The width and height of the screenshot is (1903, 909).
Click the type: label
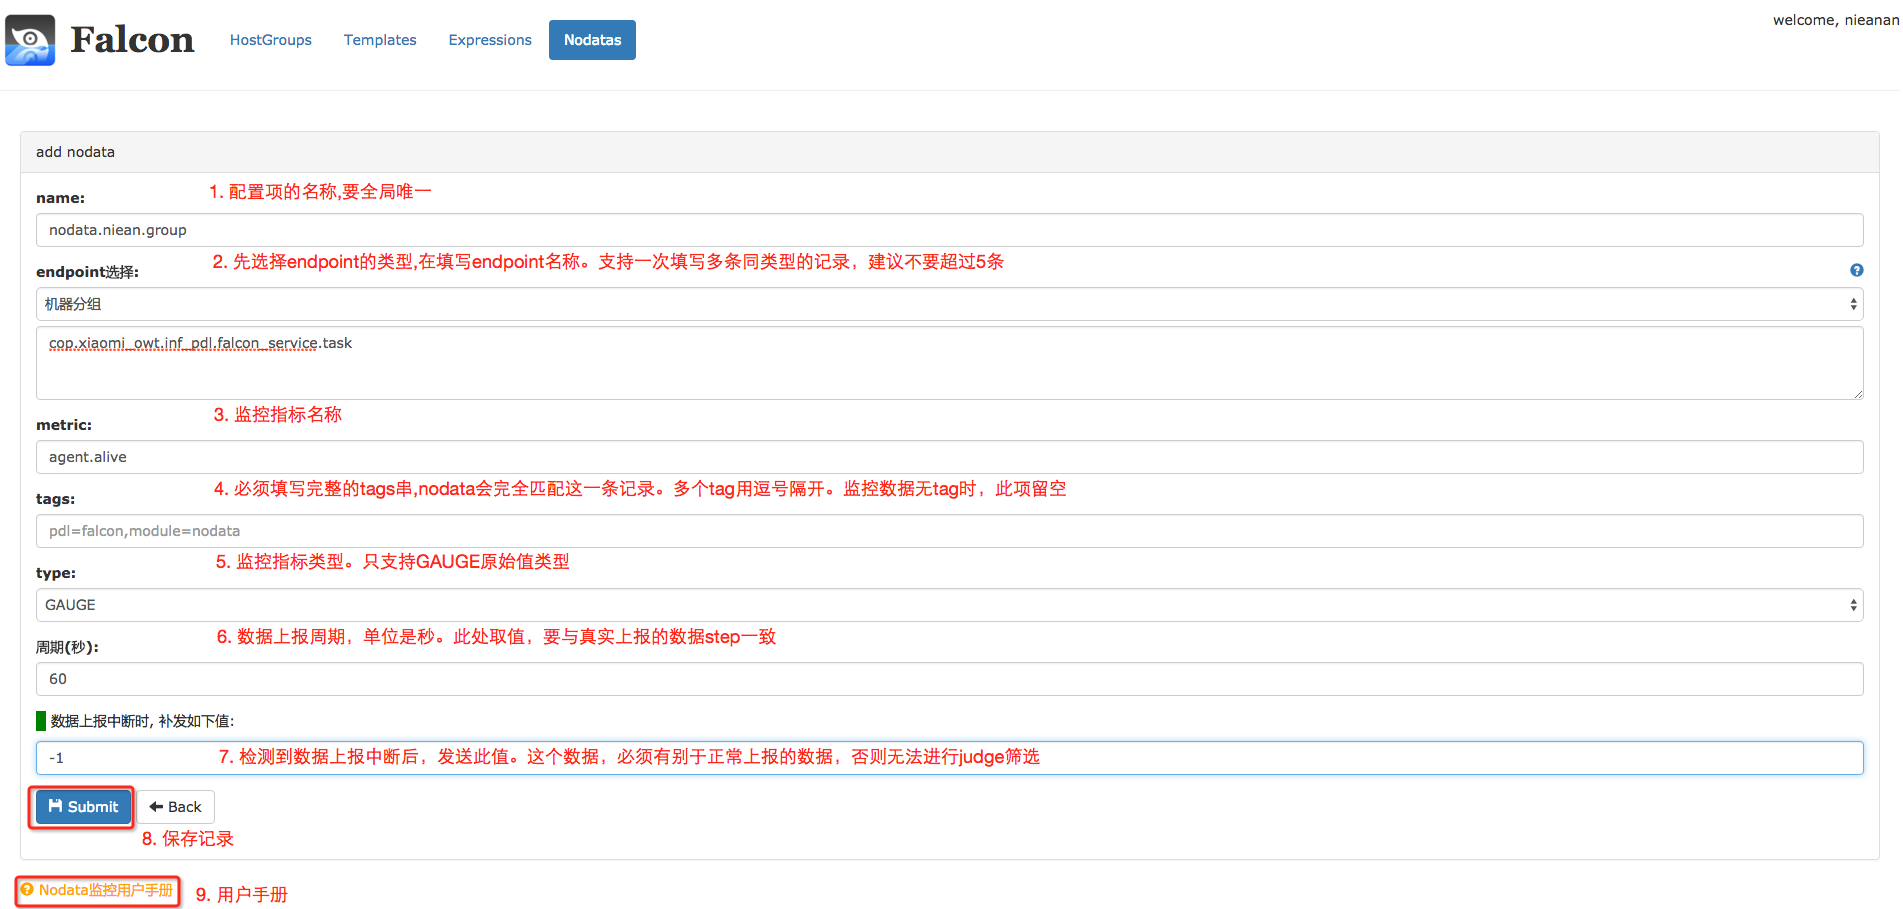coord(56,573)
